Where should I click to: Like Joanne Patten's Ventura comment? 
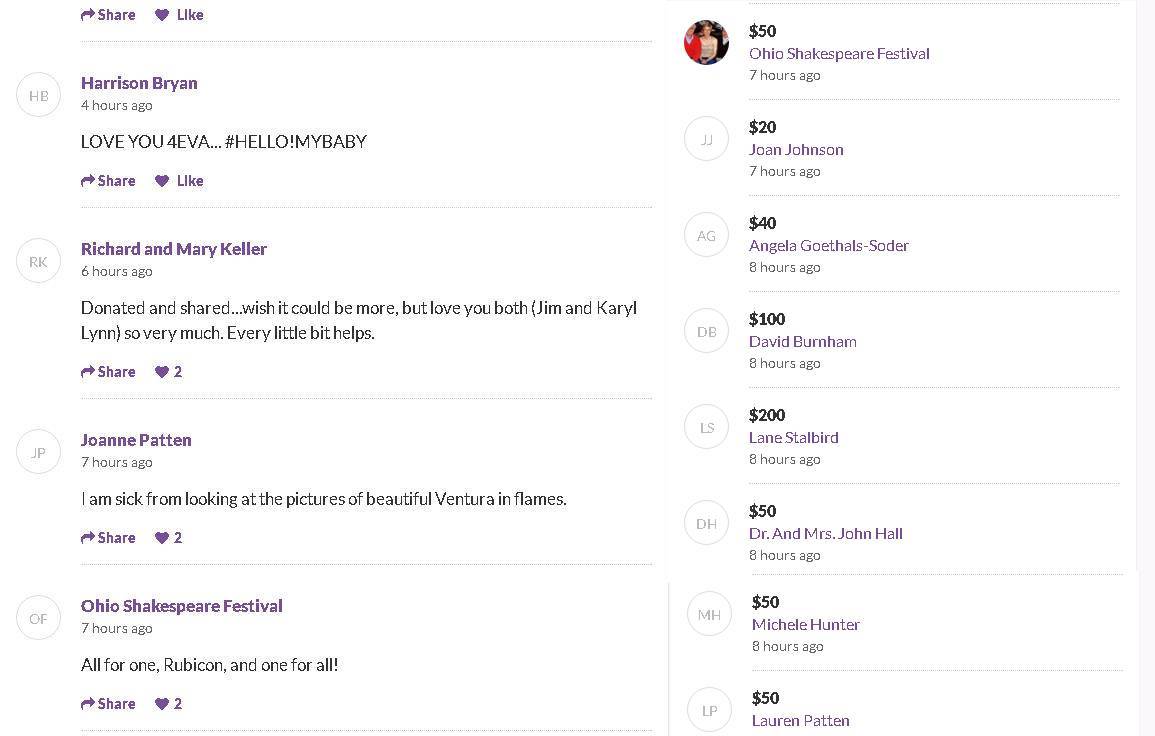tap(168, 538)
